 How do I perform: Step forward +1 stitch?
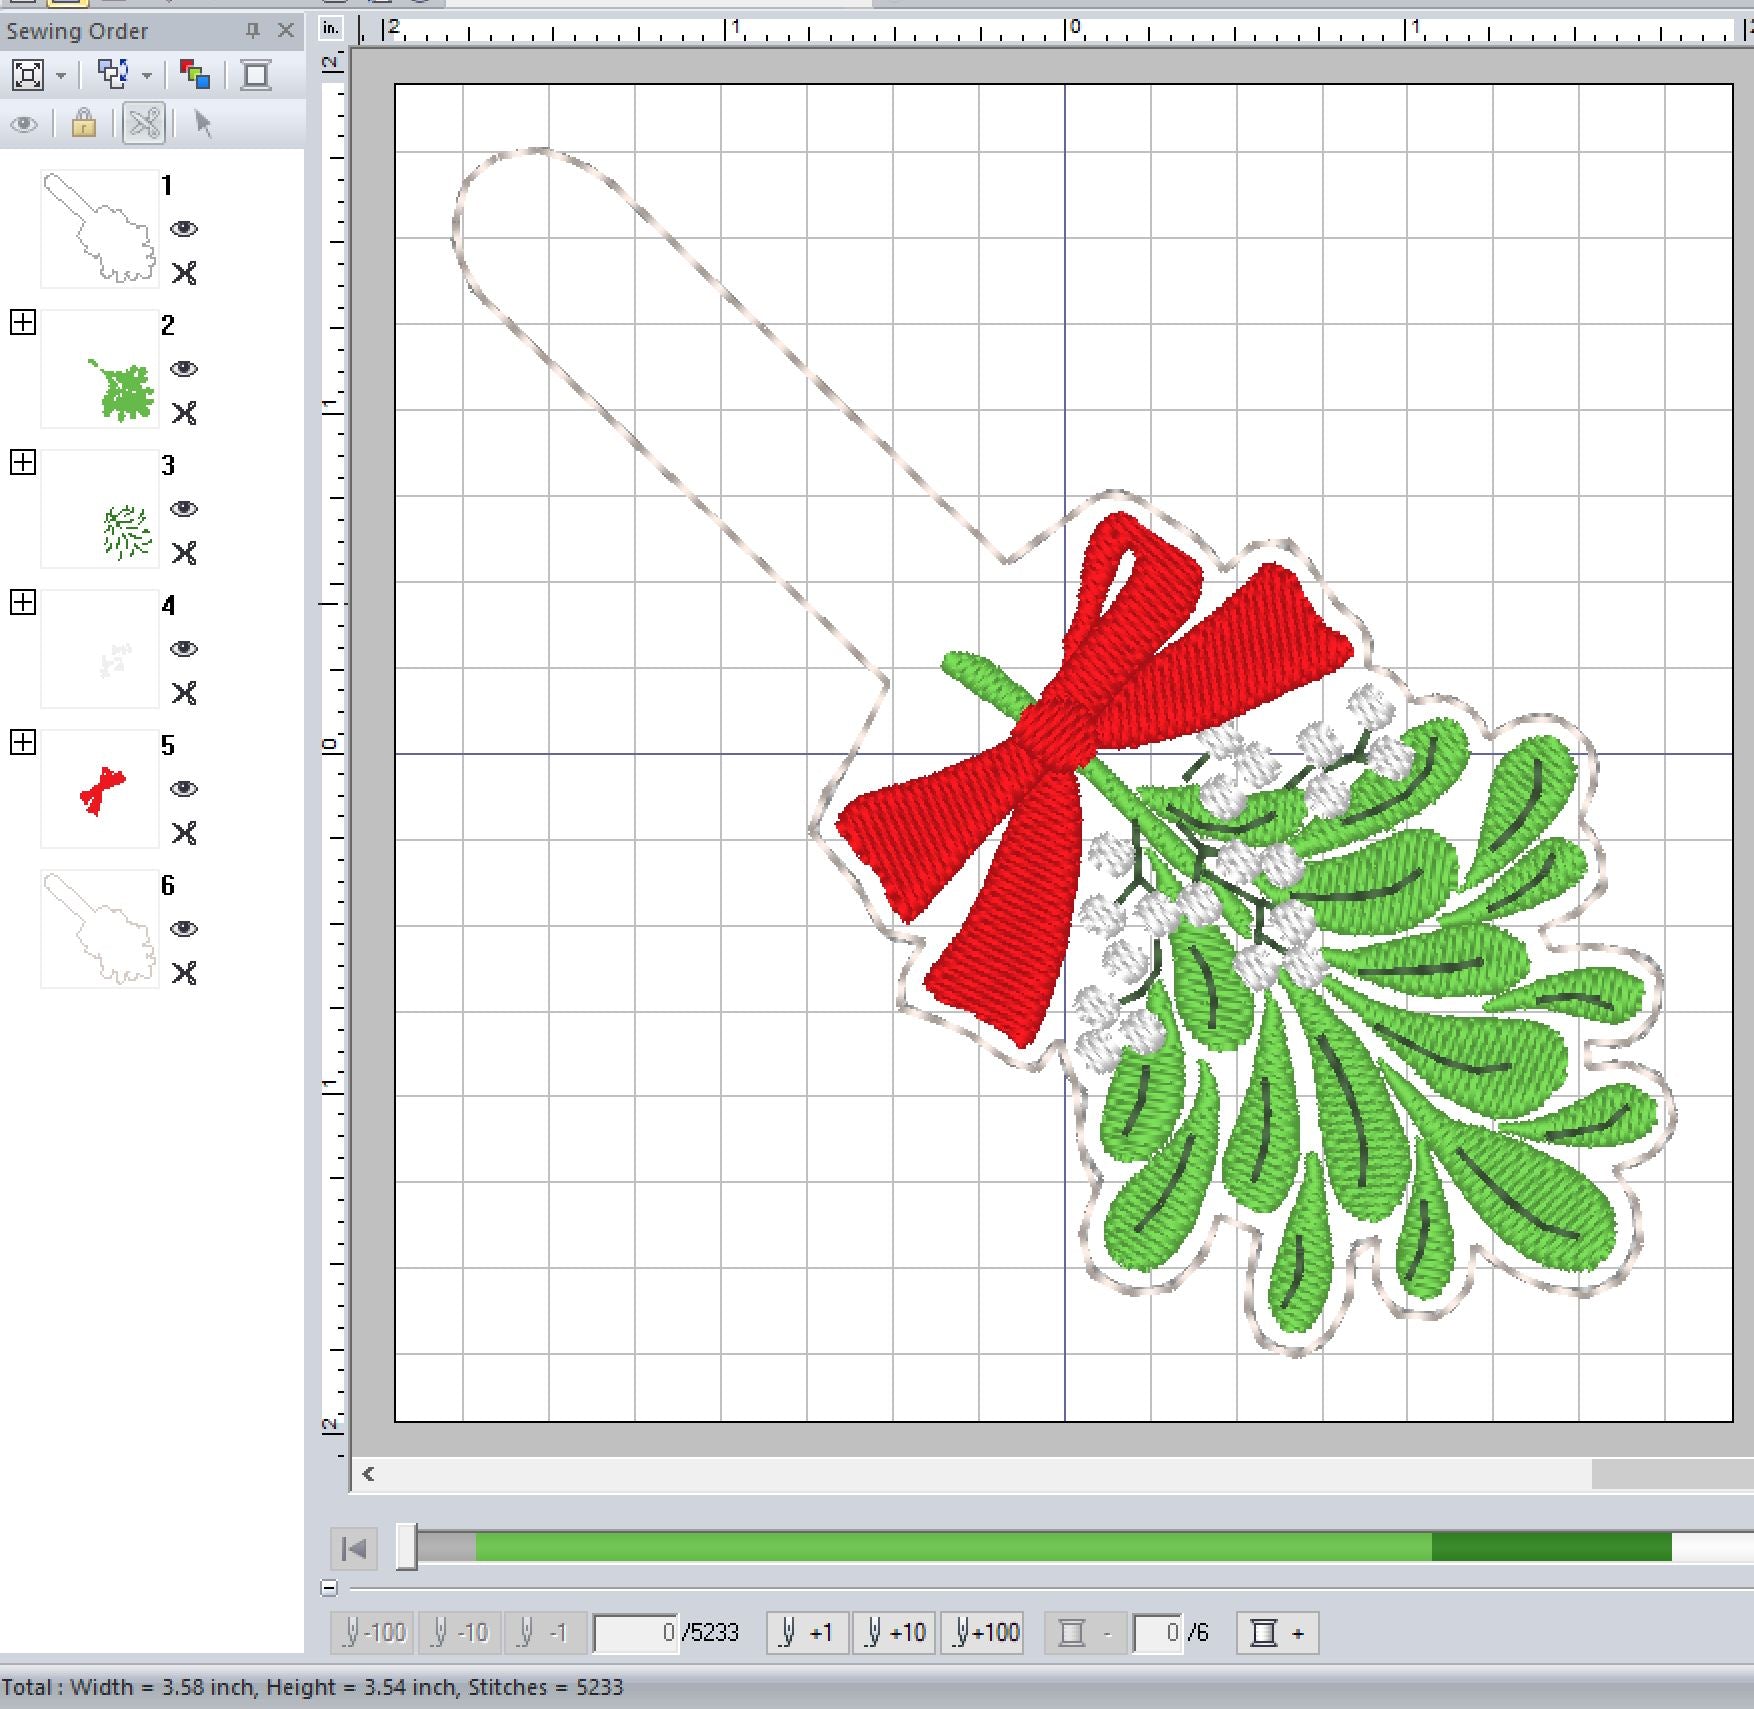806,1633
